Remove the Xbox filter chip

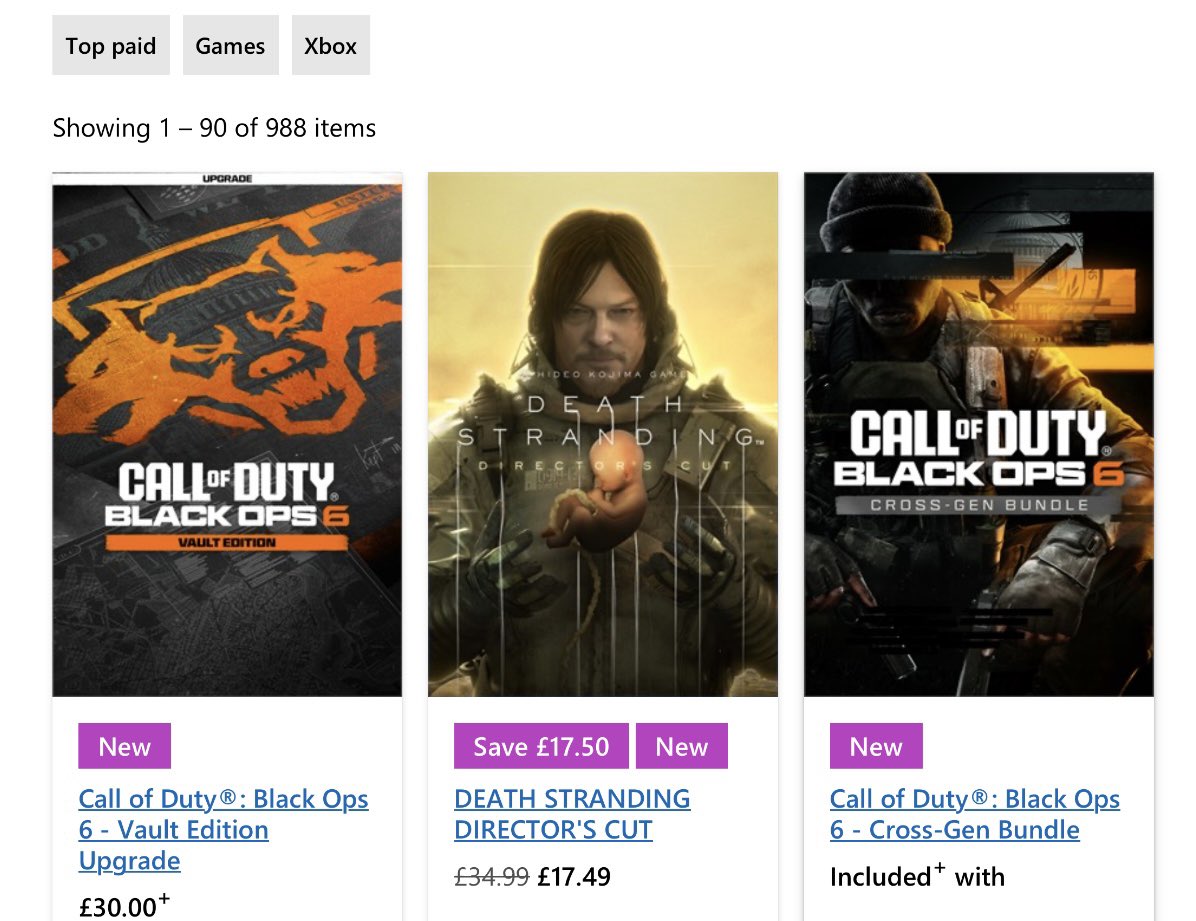tap(330, 45)
